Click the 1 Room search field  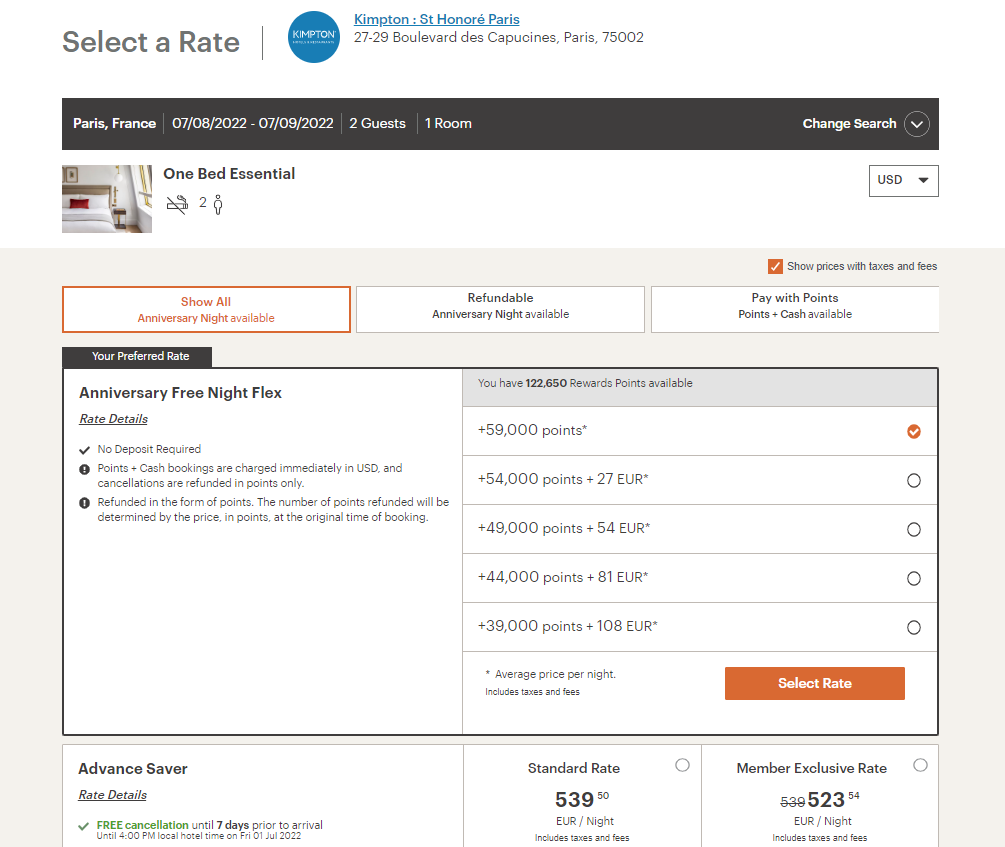point(448,124)
